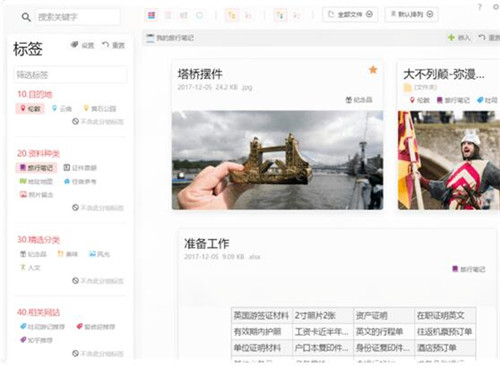The image size is (500, 367).
Task: Click the magnifier search icon
Action: pyautogui.click(x=26, y=17)
